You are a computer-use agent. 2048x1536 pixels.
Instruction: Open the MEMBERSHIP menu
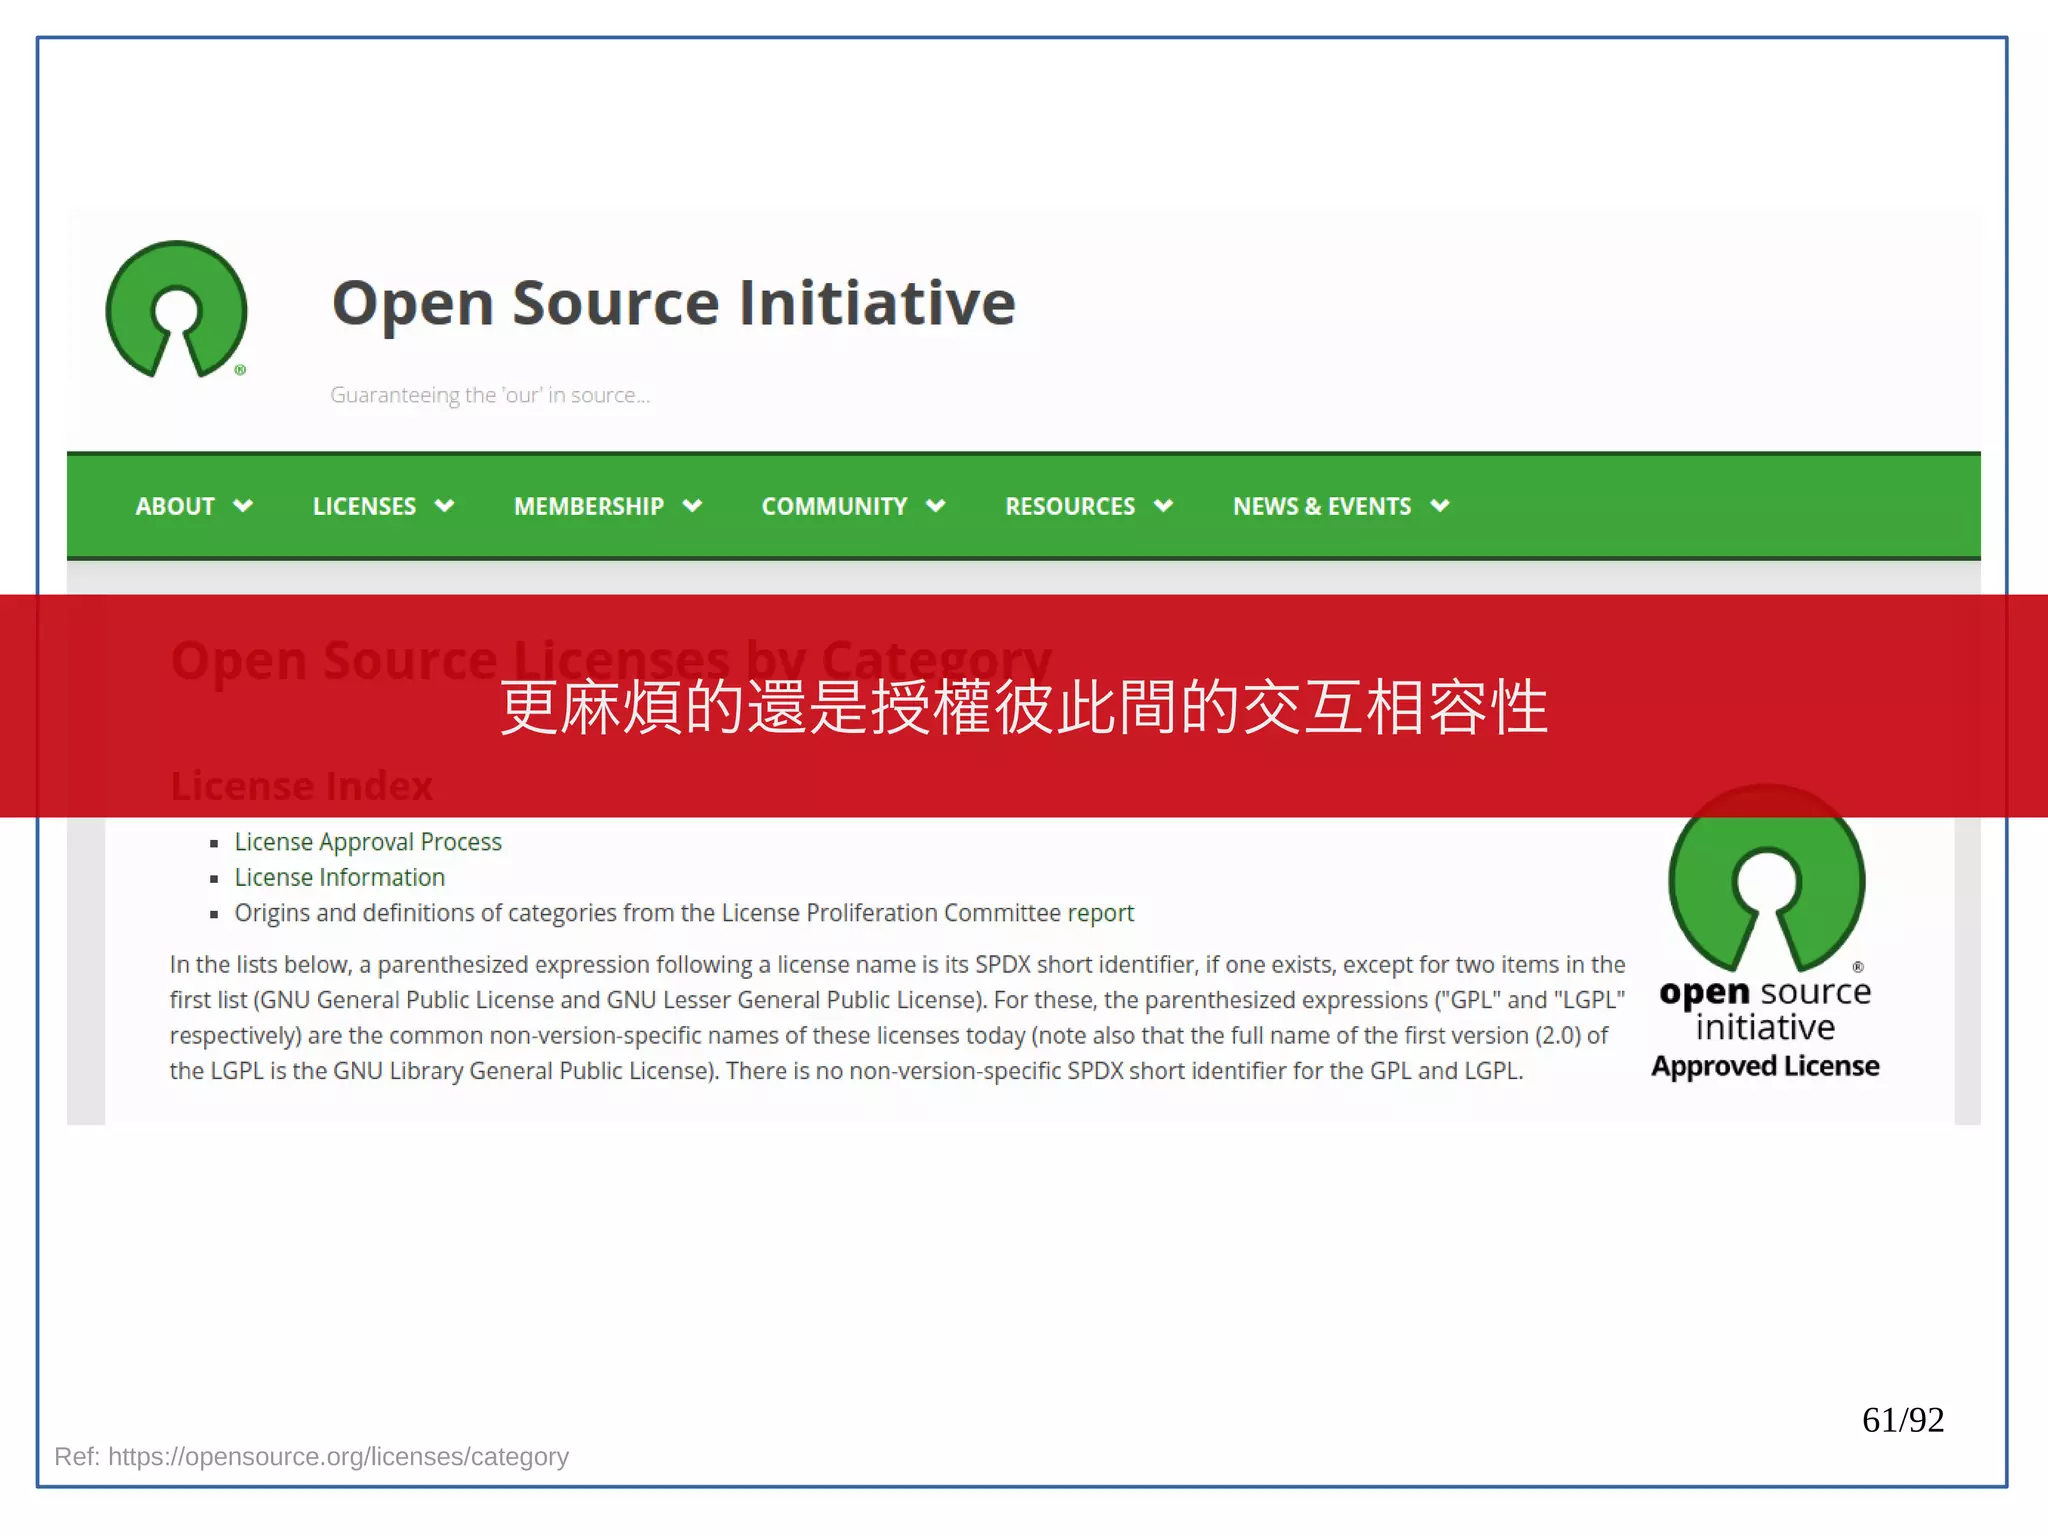click(588, 506)
